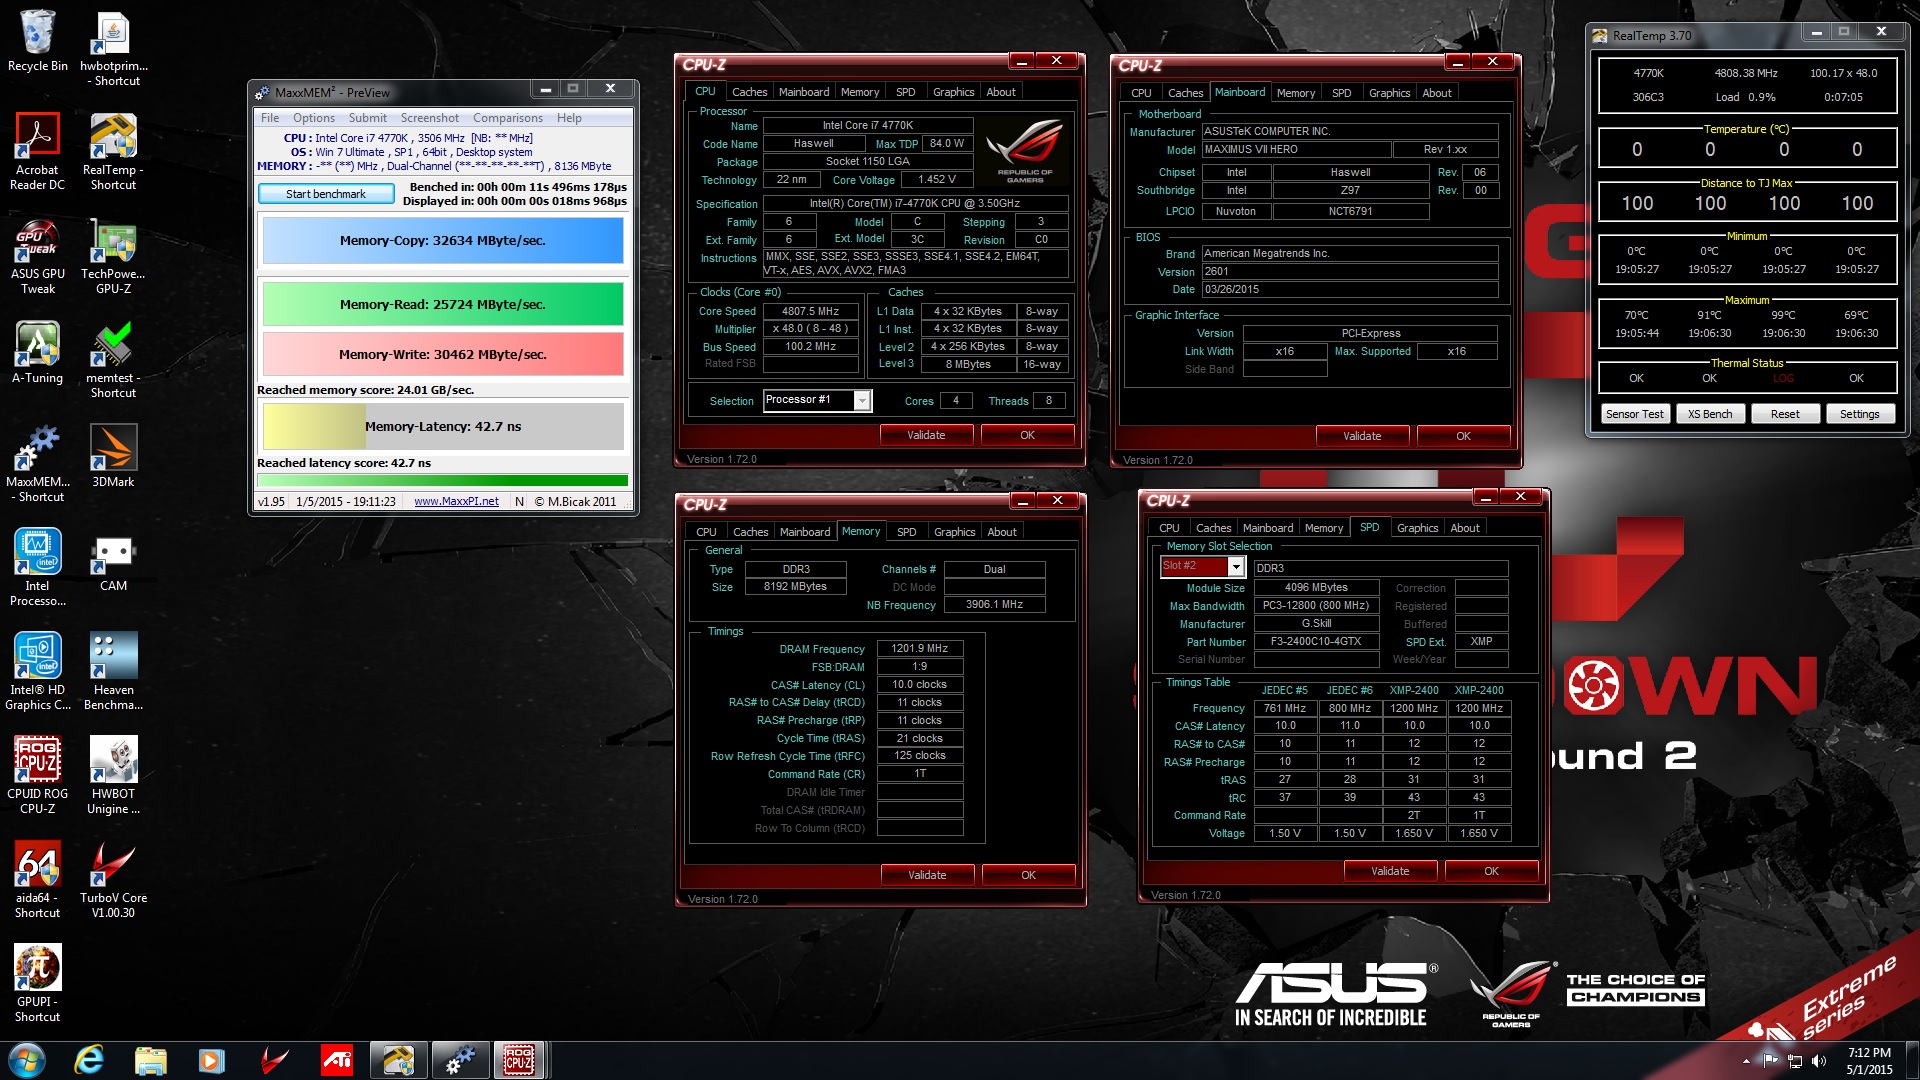Click Memory-Write 30462 MByte/sec bar
The height and width of the screenshot is (1080, 1920).
(443, 355)
